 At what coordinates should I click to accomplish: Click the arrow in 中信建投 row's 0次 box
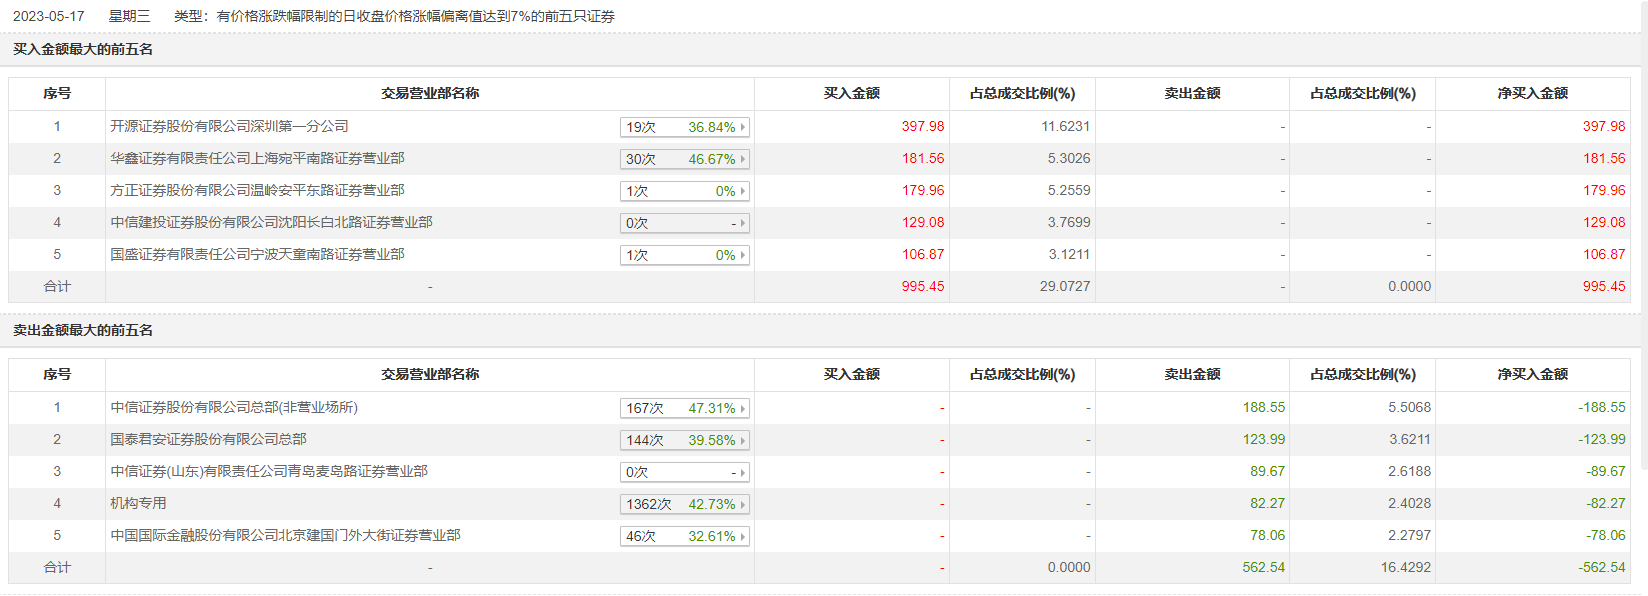click(742, 223)
